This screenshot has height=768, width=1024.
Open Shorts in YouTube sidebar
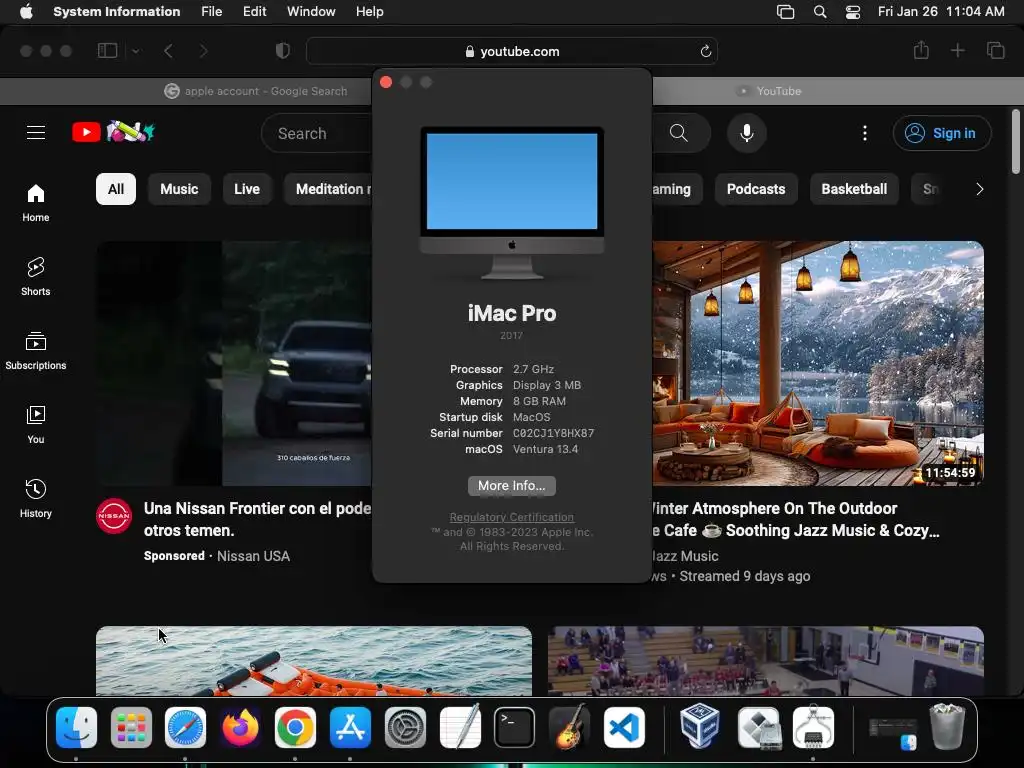36,276
